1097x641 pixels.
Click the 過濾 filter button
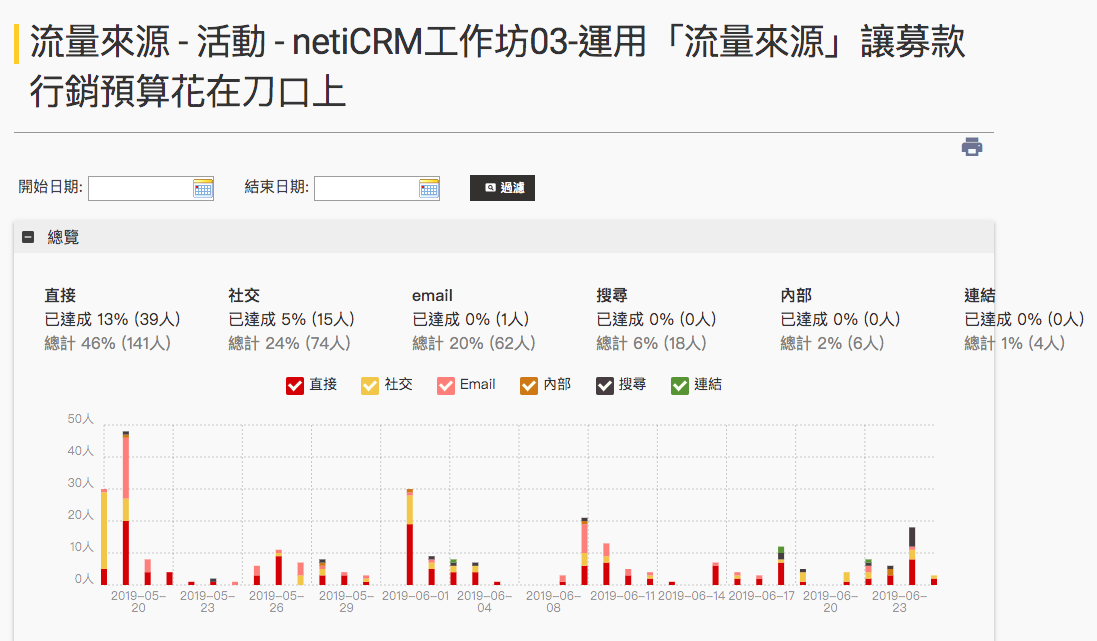502,187
